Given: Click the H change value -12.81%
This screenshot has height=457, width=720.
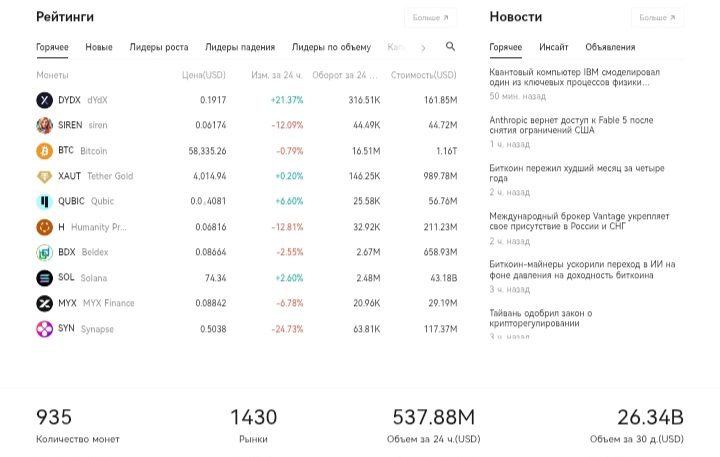Looking at the screenshot, I should tap(287, 227).
